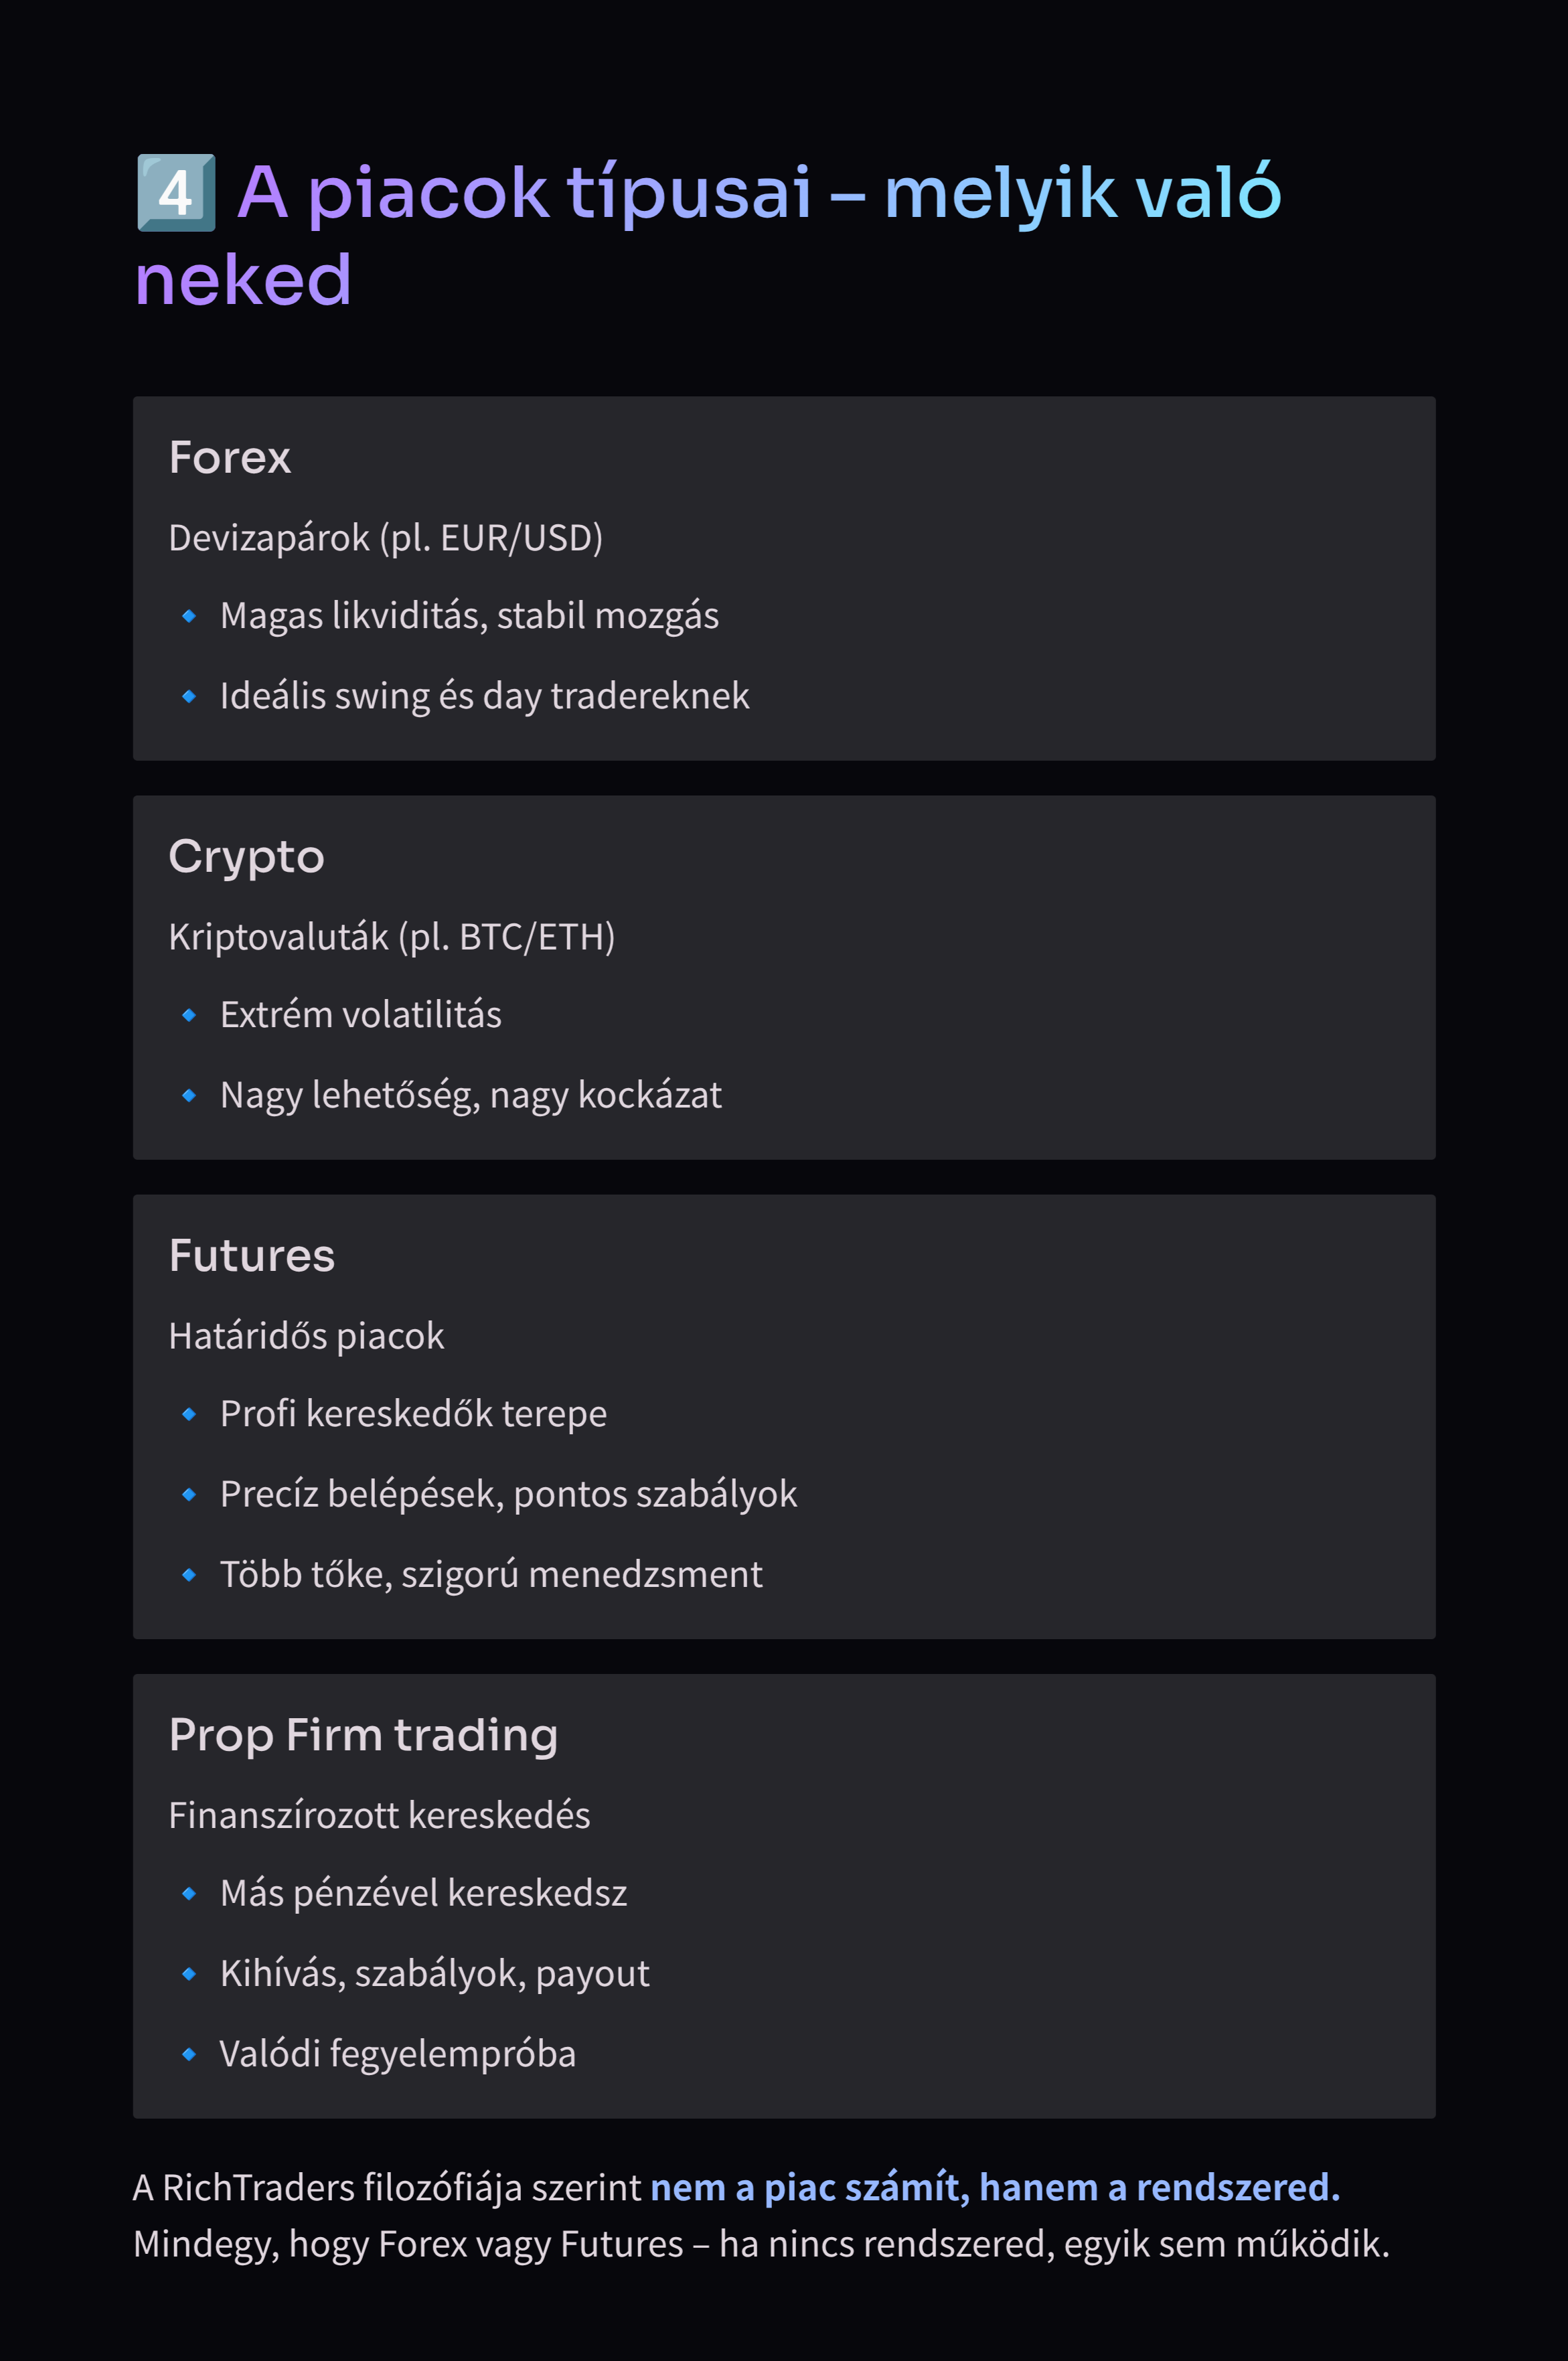This screenshot has height=2361, width=1568.
Task: Click the Finanszírozott kereskedés subtitle
Action: 379,1815
